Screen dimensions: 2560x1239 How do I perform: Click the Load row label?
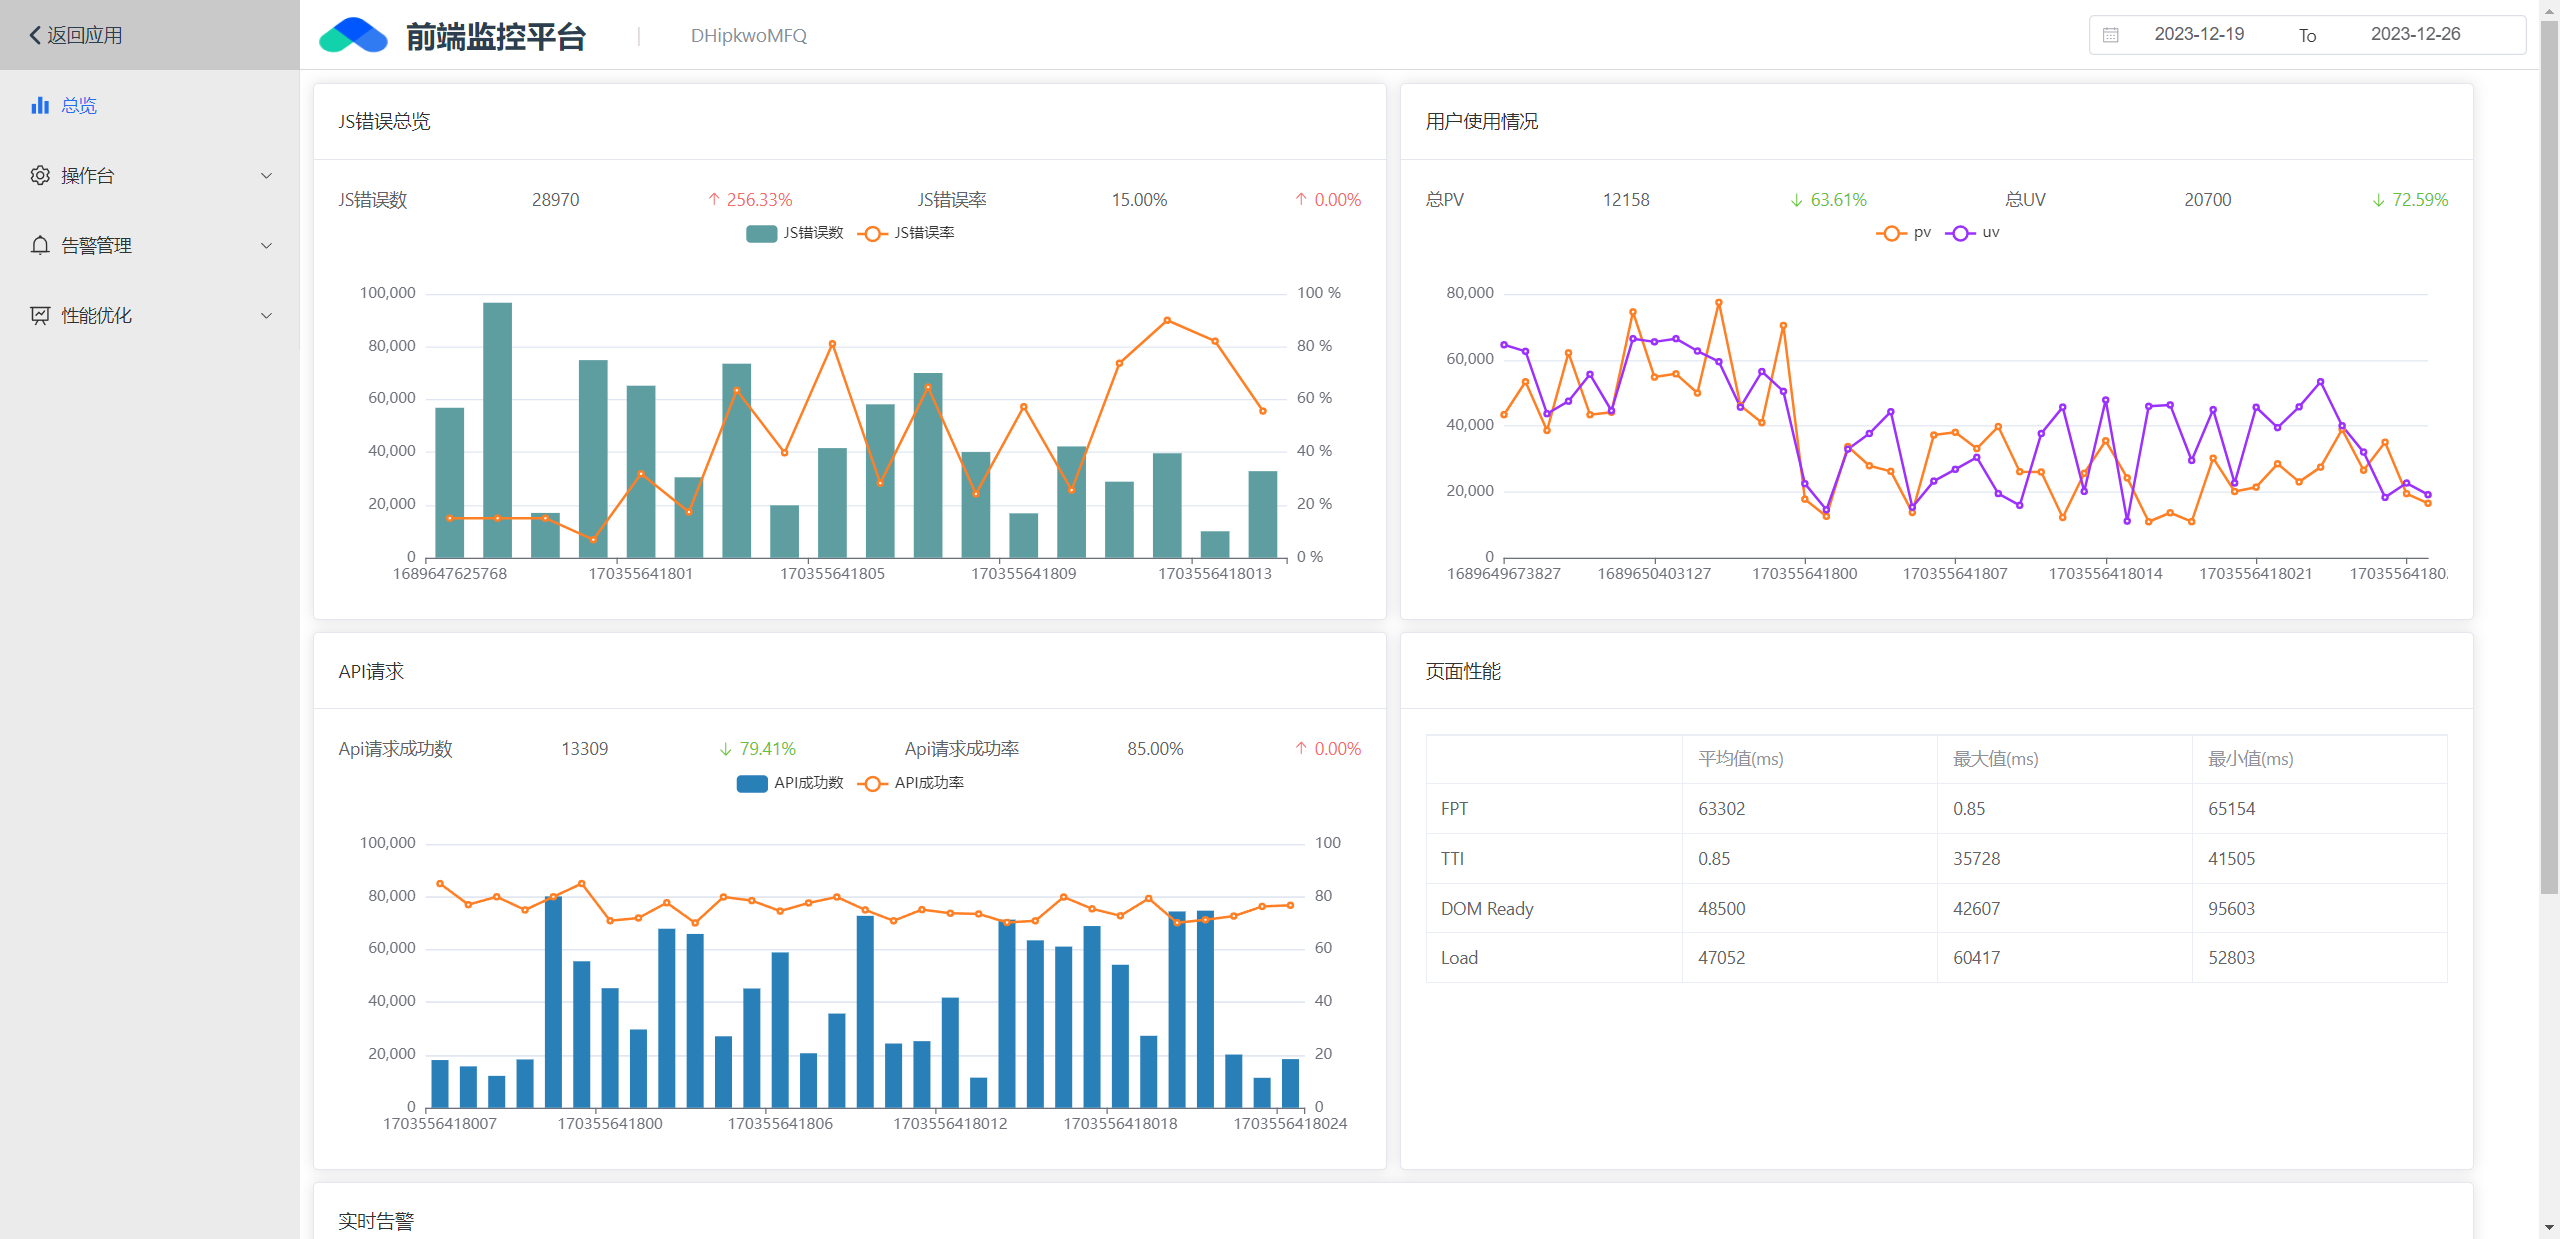point(1459,958)
